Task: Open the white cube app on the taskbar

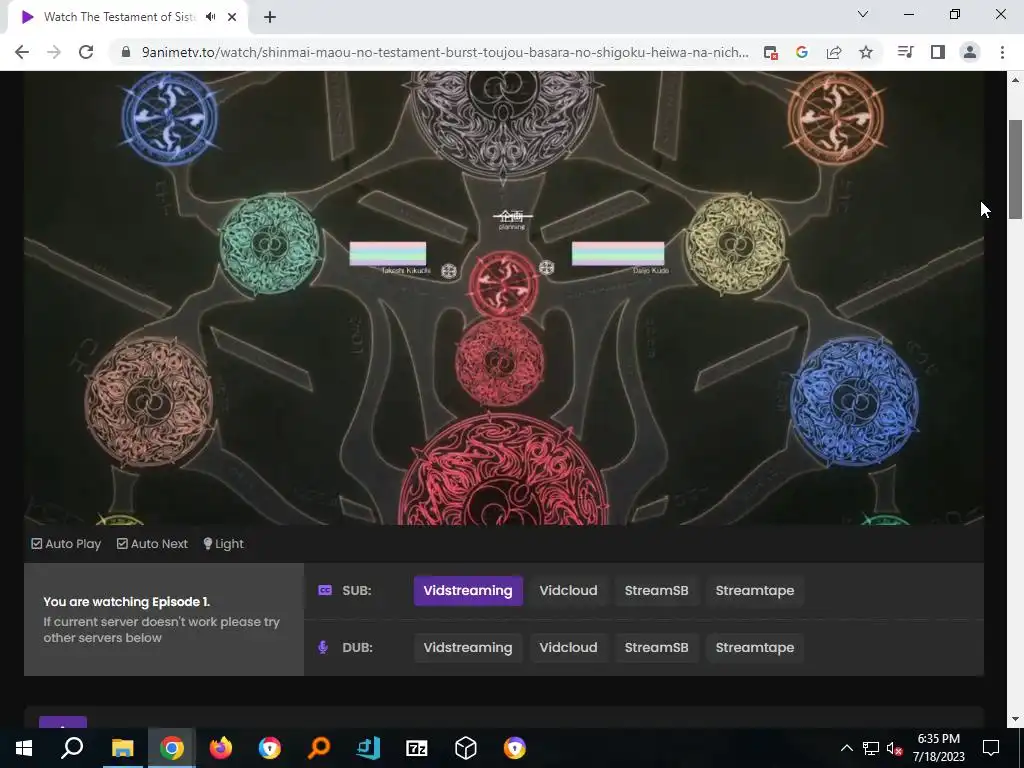Action: (466, 748)
